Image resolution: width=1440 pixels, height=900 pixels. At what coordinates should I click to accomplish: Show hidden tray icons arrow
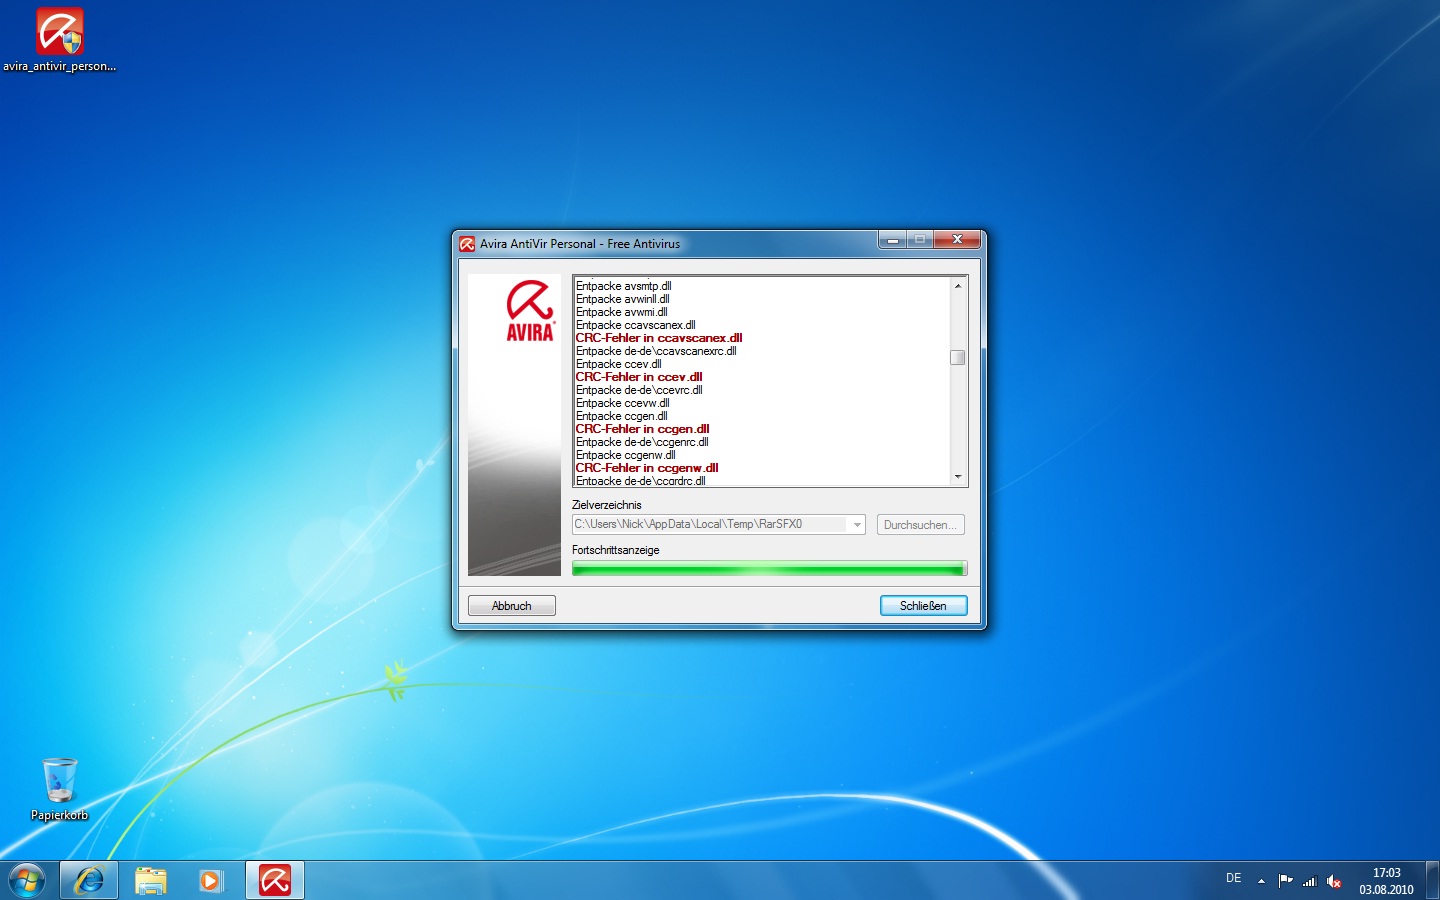[x=1261, y=881]
